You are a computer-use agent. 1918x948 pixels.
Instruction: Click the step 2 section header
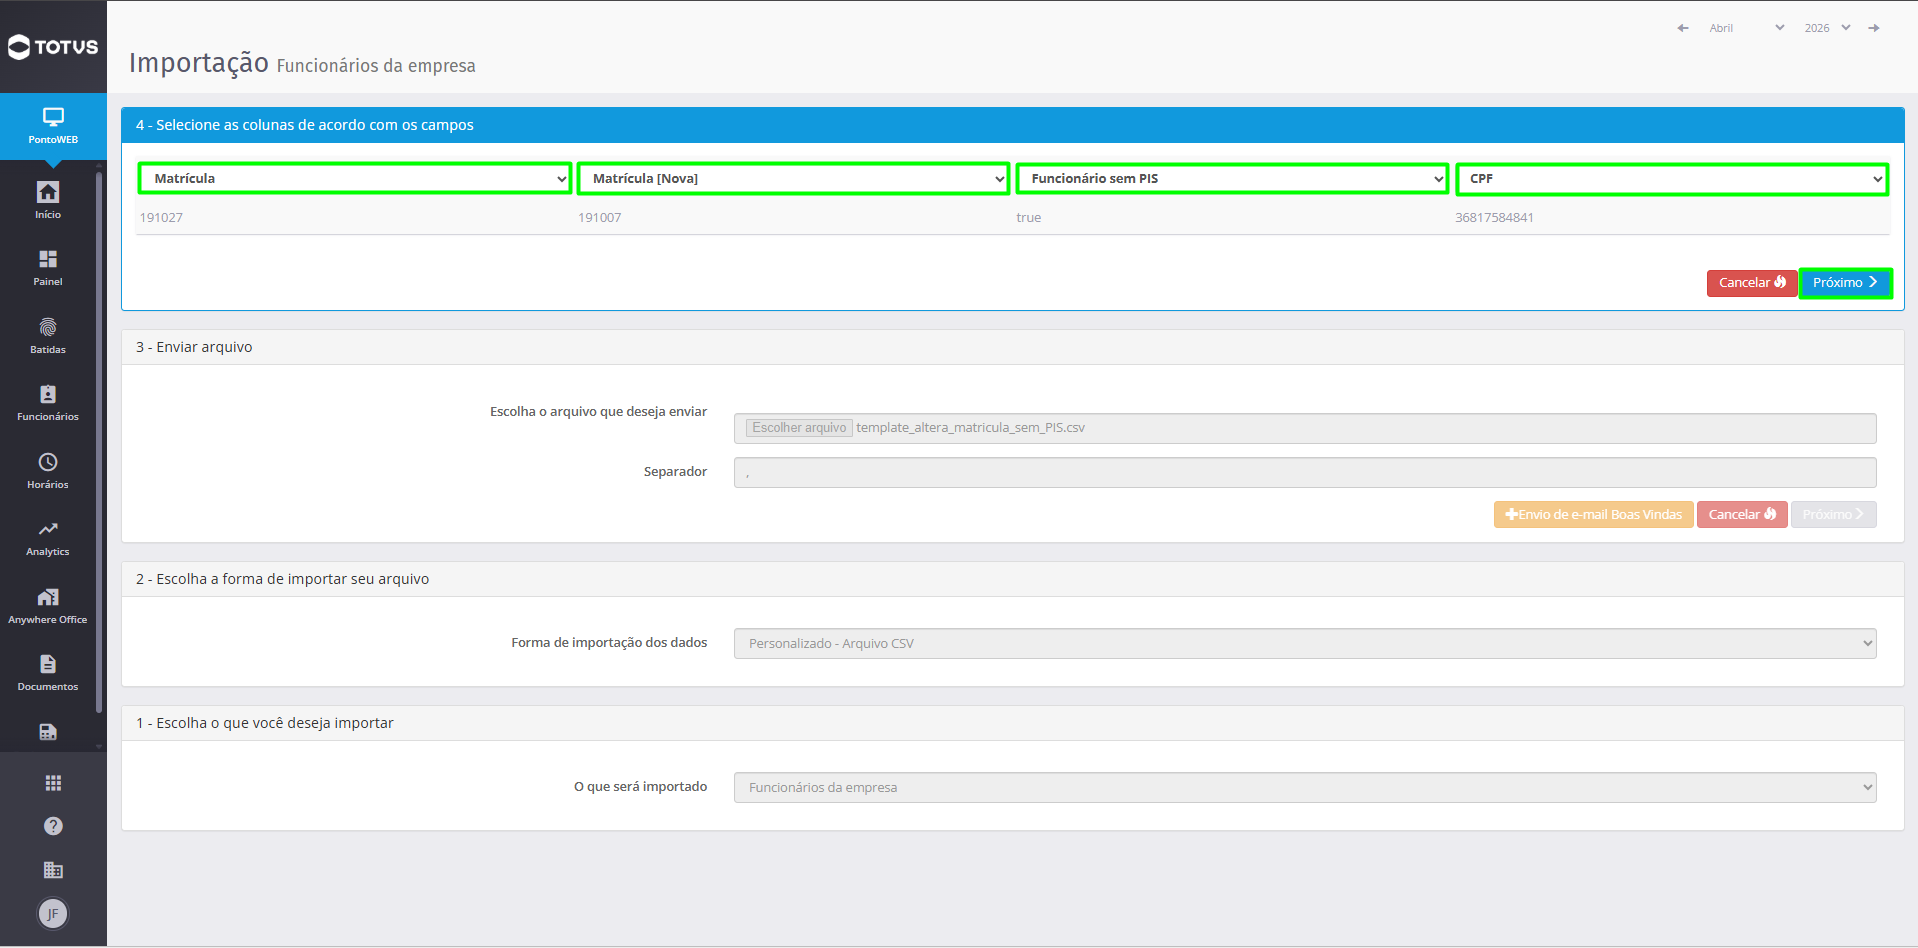coord(1012,579)
